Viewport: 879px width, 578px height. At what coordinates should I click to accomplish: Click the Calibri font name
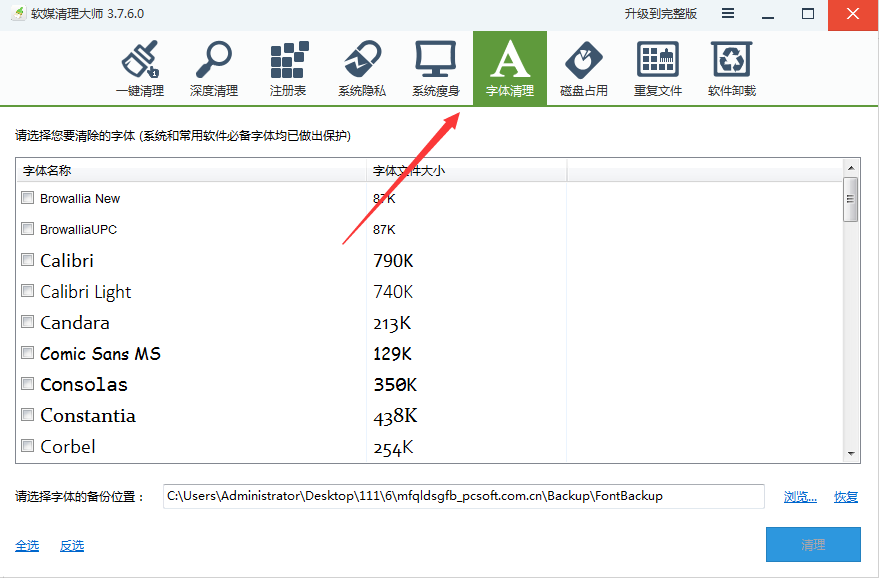(x=67, y=261)
